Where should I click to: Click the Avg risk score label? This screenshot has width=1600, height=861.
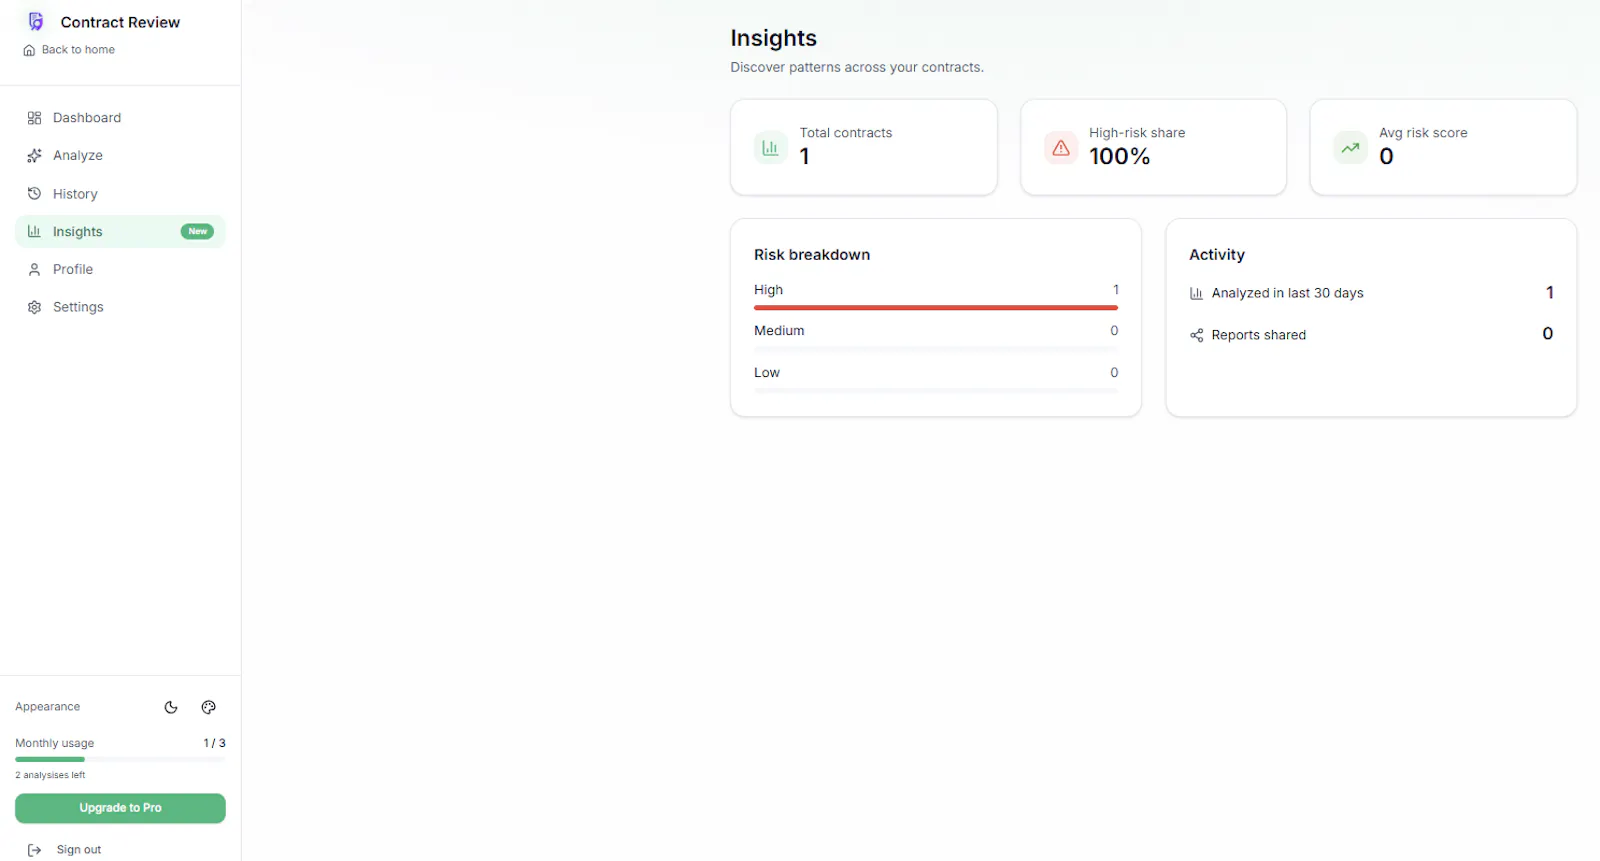pyautogui.click(x=1423, y=133)
